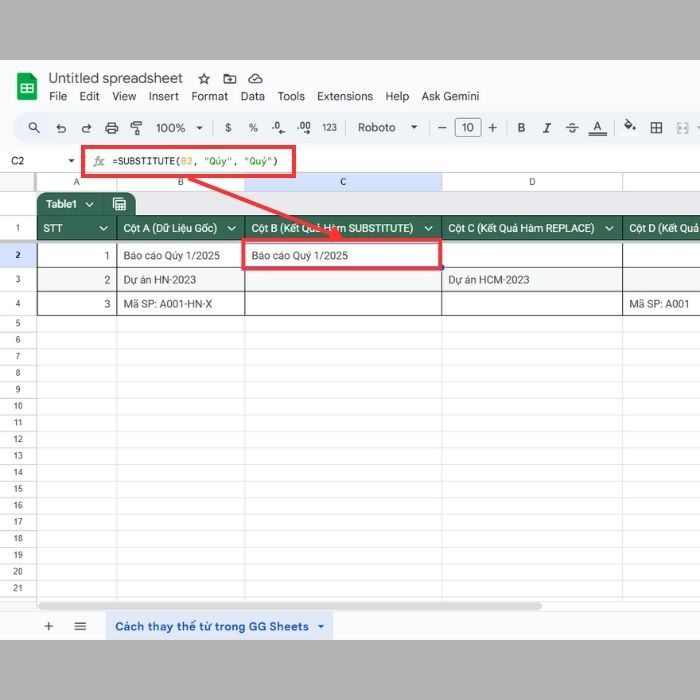
Task: Click into the SUBSTITUTE formula bar
Action: click(195, 161)
